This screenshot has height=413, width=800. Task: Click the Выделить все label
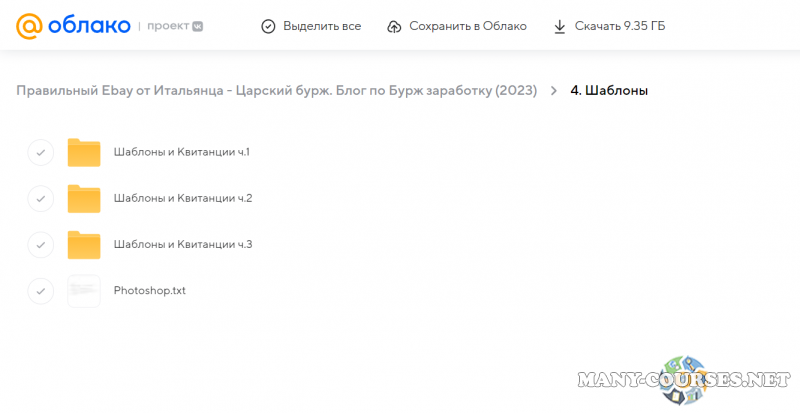(322, 26)
